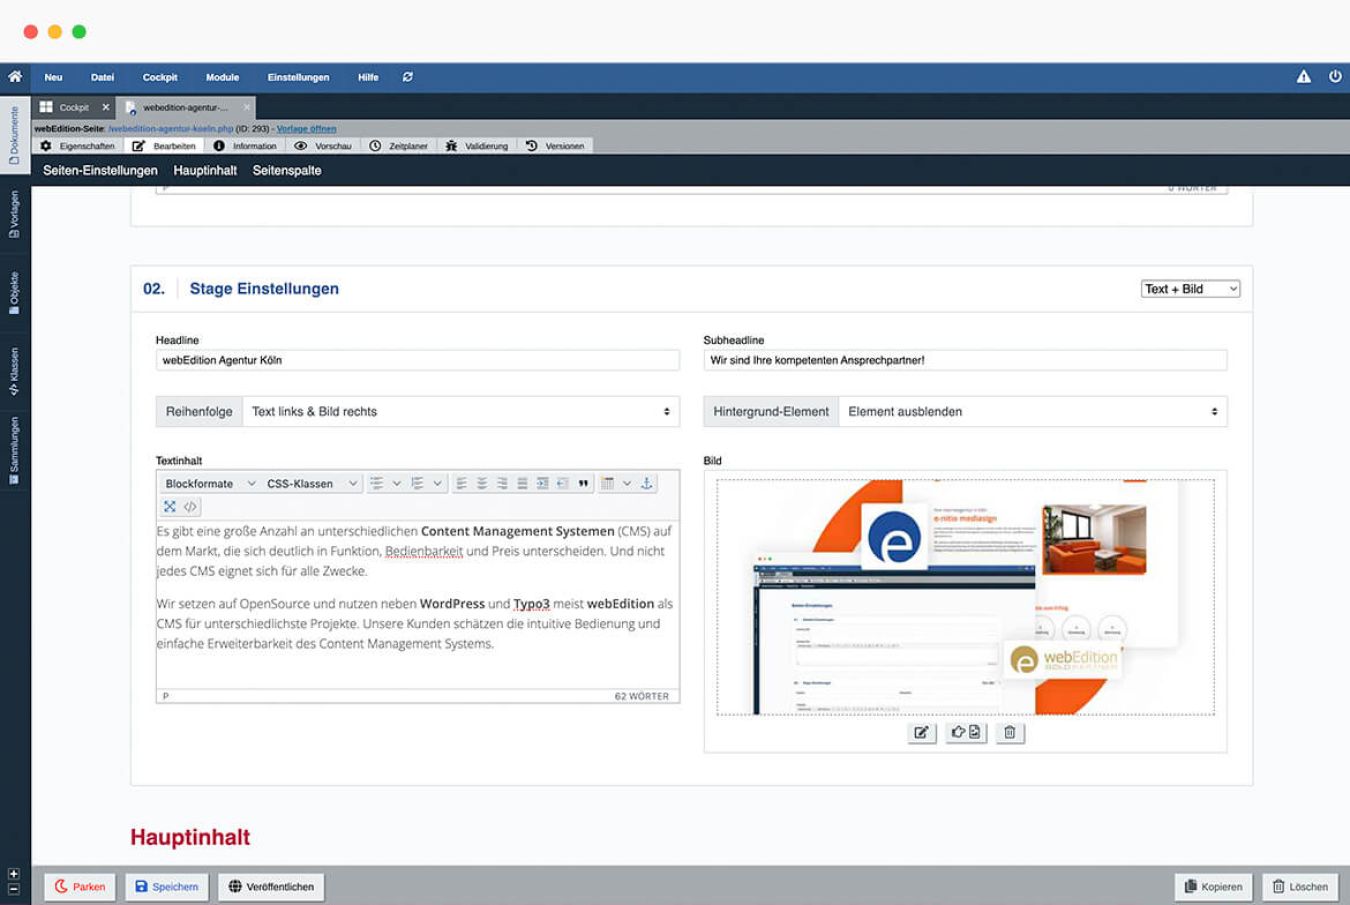The image size is (1350, 905).
Task: Center the text in the editor
Action: click(x=481, y=483)
